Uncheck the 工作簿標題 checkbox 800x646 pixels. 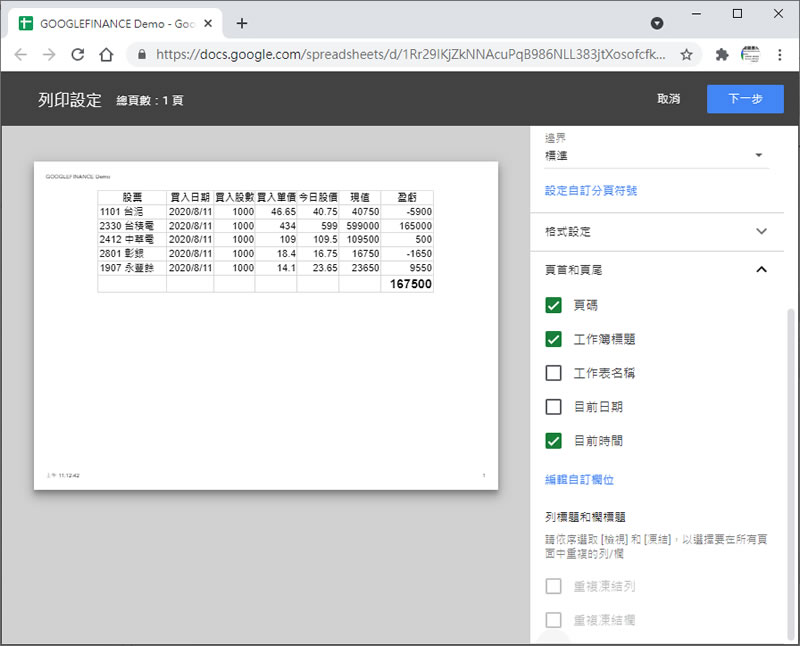553,339
